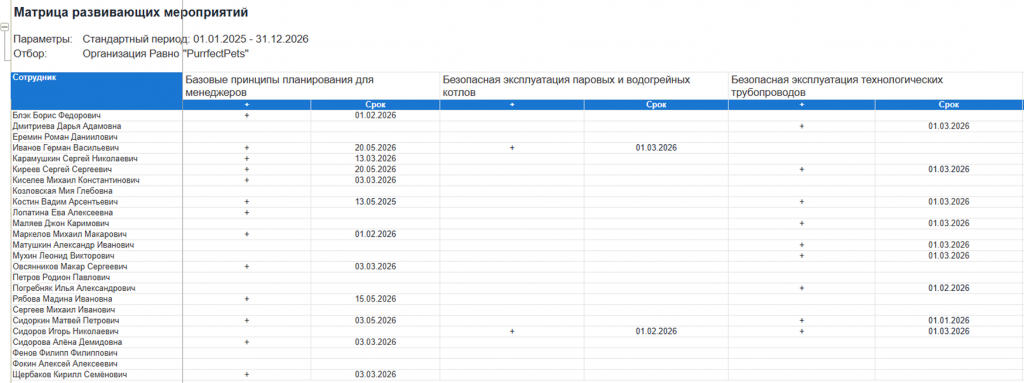Select employee Сидорова Алёна Демидовна
The width and height of the screenshot is (1024, 383).
(67, 342)
